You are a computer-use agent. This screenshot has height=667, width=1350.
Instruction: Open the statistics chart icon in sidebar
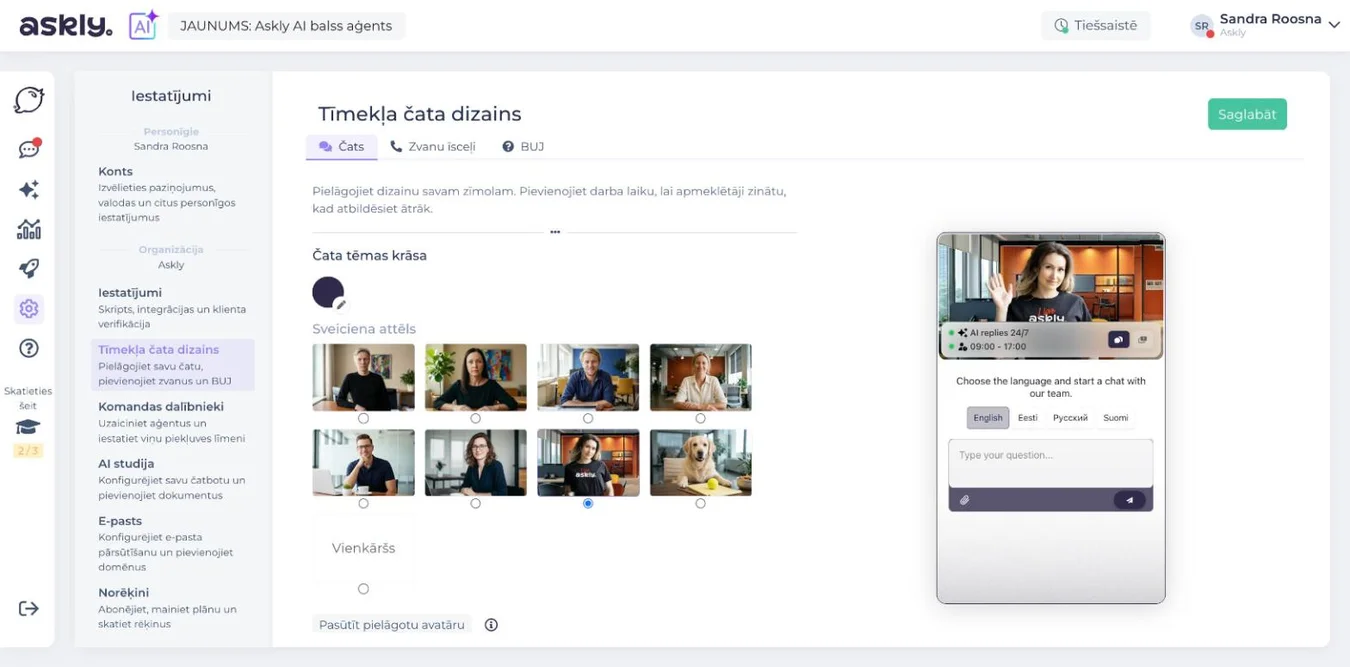29,229
